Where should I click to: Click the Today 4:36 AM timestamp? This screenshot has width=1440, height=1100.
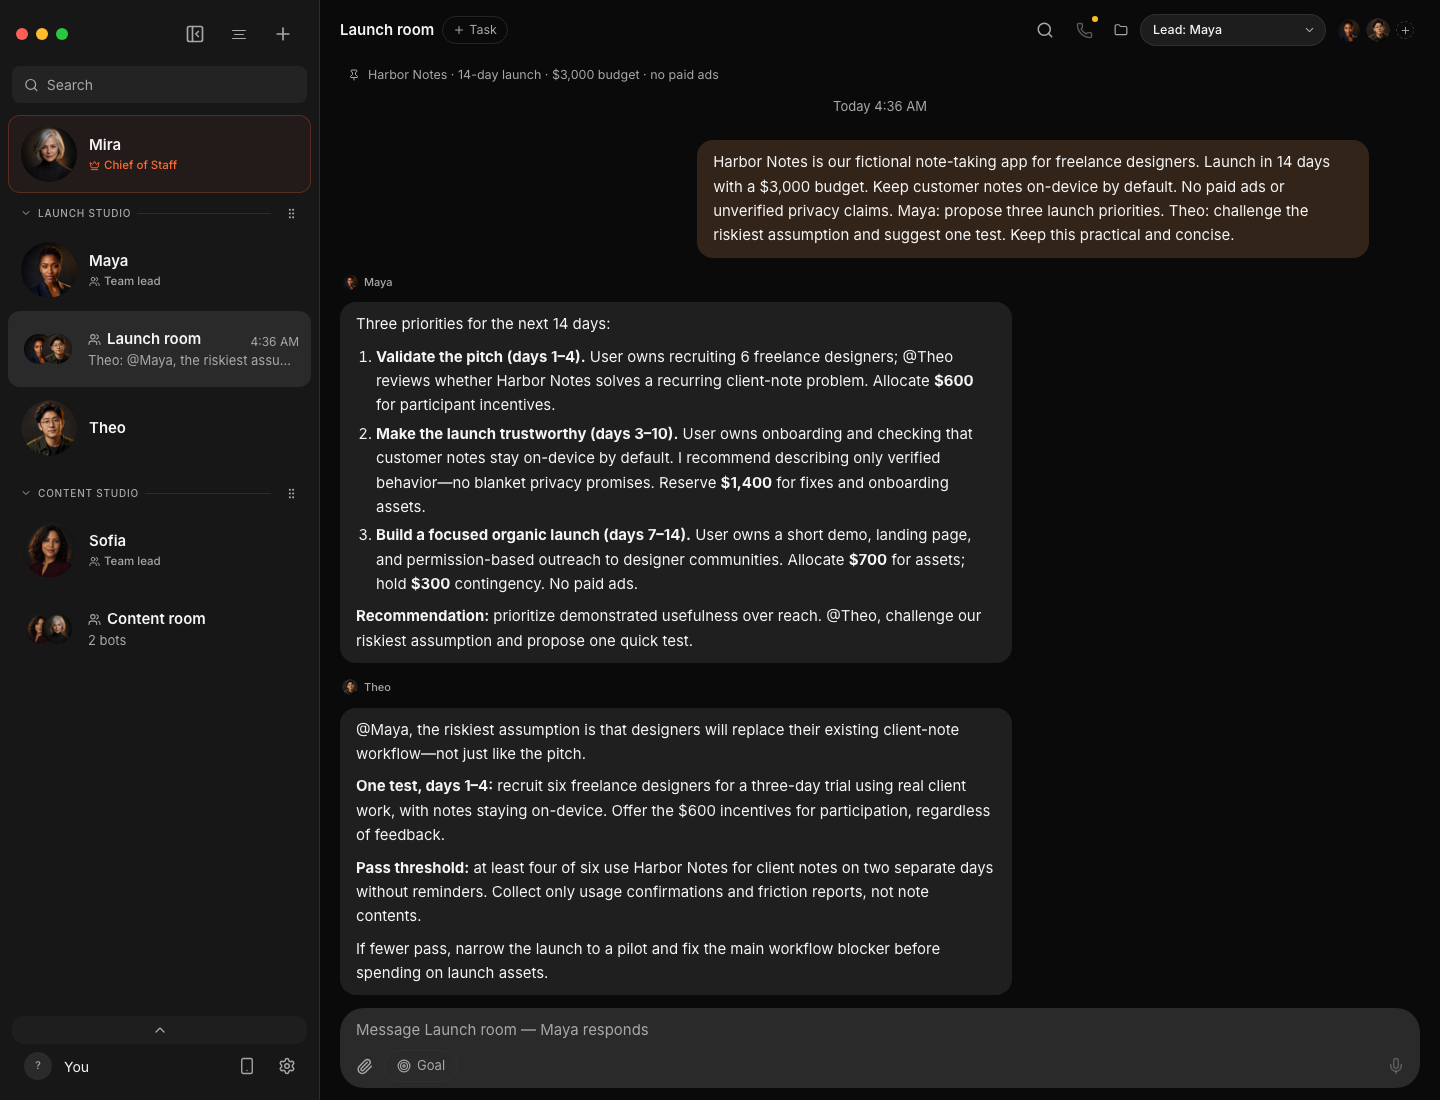click(x=880, y=106)
